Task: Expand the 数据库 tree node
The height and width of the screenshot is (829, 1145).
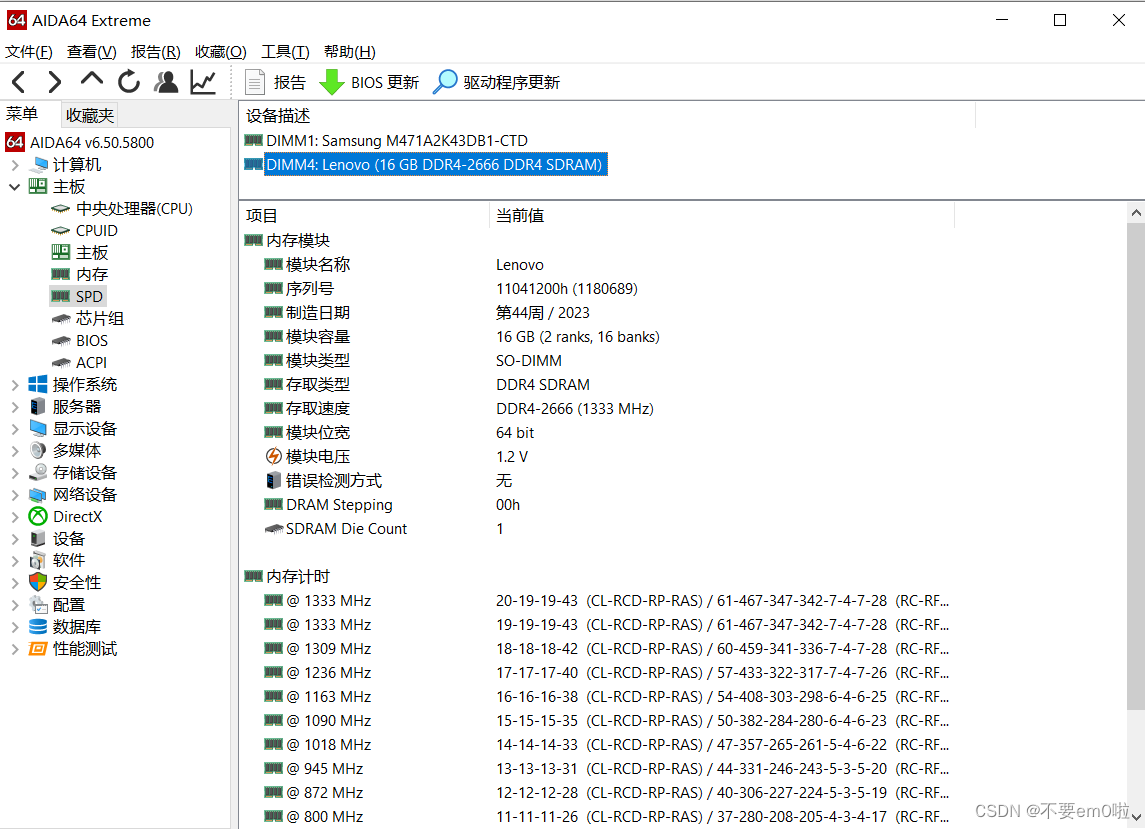Action: 15,627
